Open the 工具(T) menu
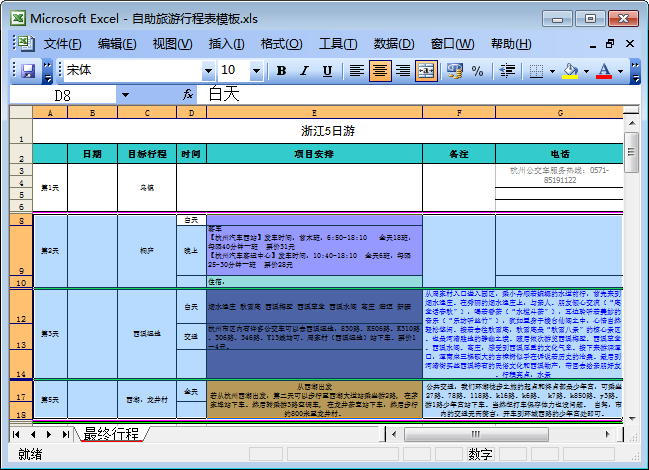649x470 pixels. [338, 44]
